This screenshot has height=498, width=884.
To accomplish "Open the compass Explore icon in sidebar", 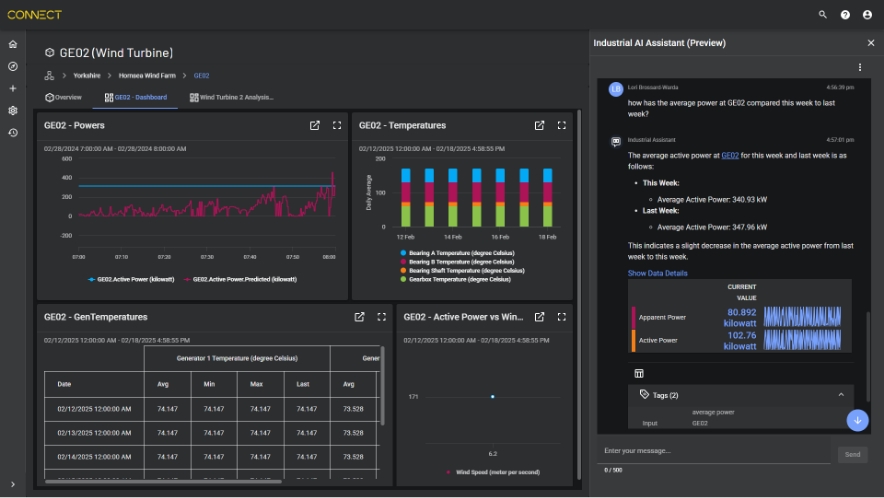I will click(x=12, y=67).
